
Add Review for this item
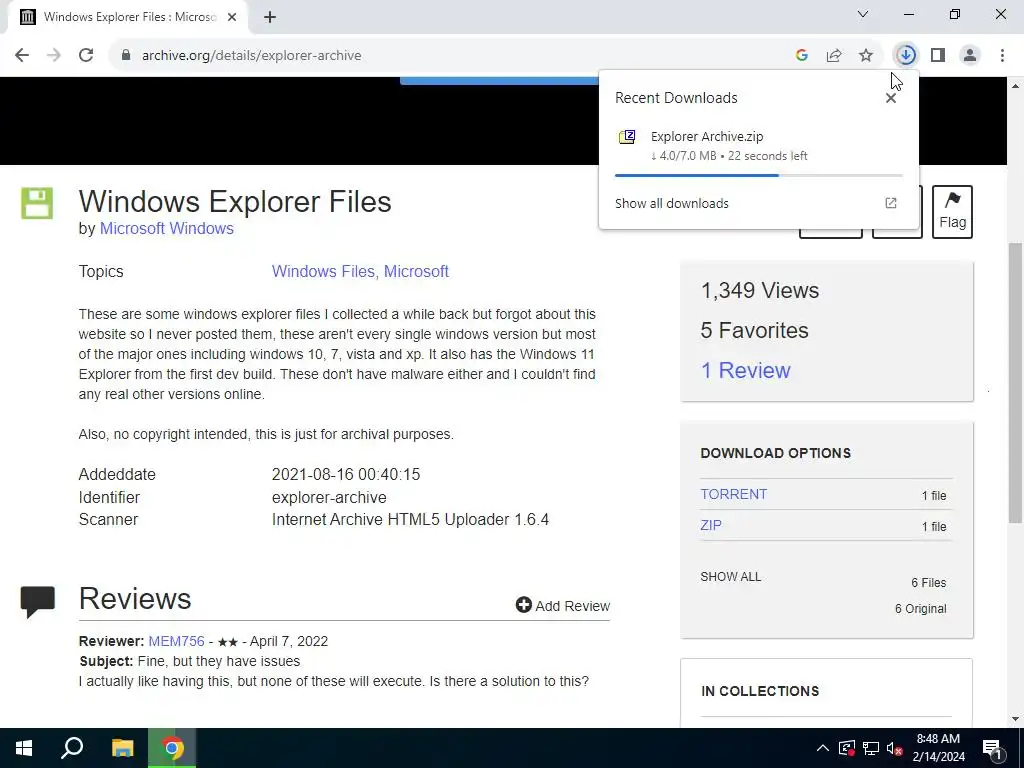point(562,605)
